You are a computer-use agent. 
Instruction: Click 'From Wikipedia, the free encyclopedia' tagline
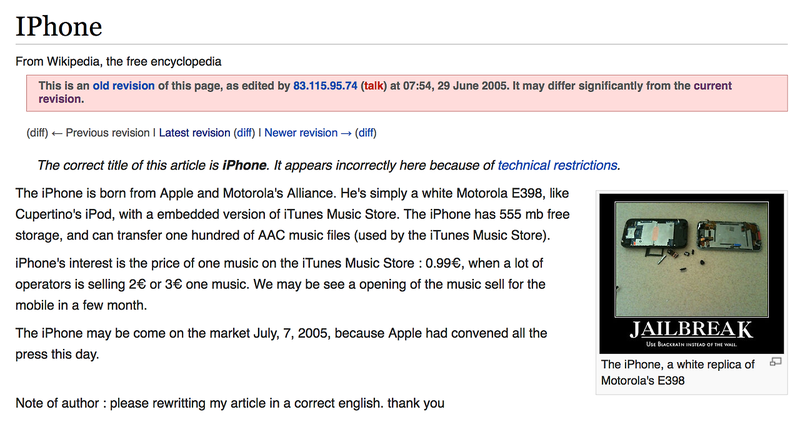coord(118,62)
